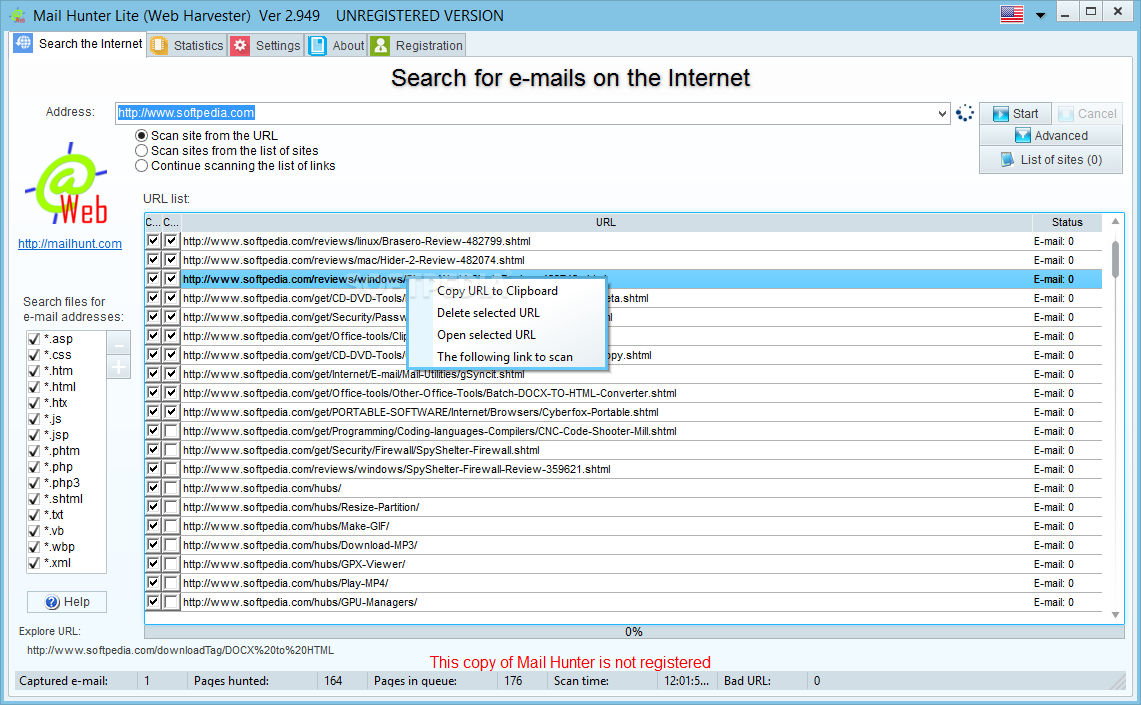Click the not registered warning text
Image resolution: width=1141 pixels, height=705 pixels.
click(x=570, y=662)
